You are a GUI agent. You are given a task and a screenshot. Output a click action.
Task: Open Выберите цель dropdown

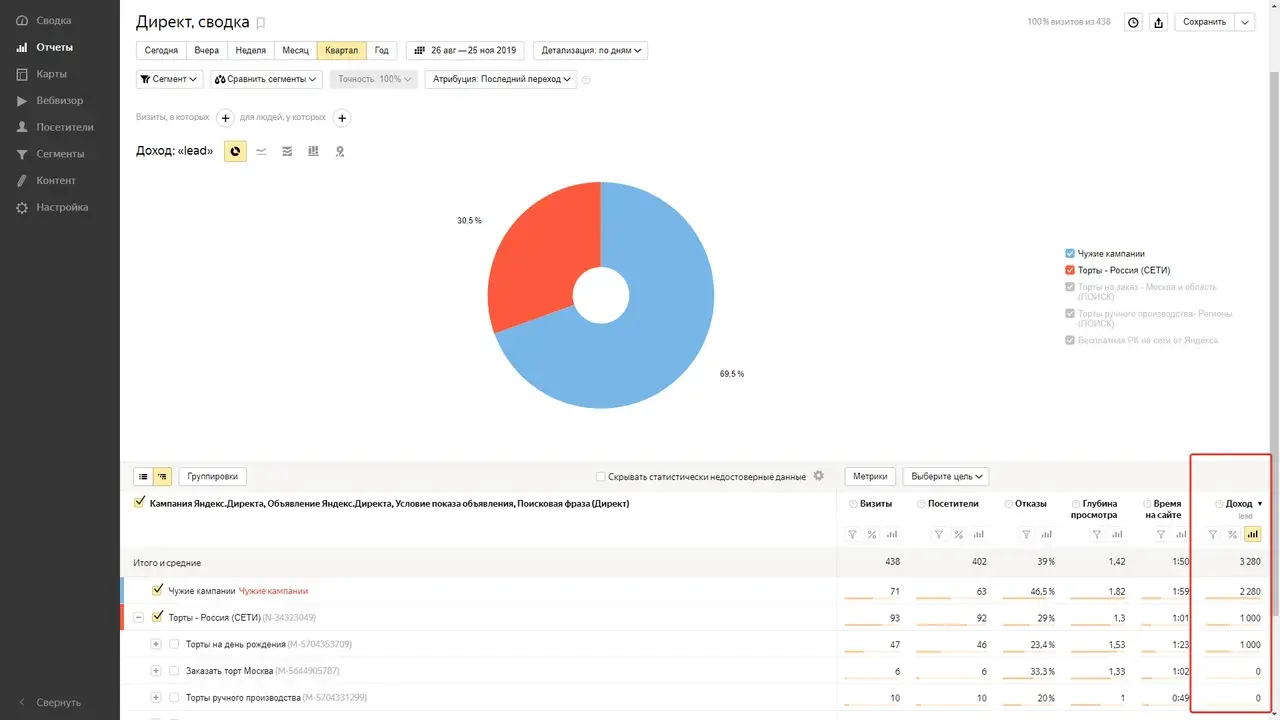point(946,477)
